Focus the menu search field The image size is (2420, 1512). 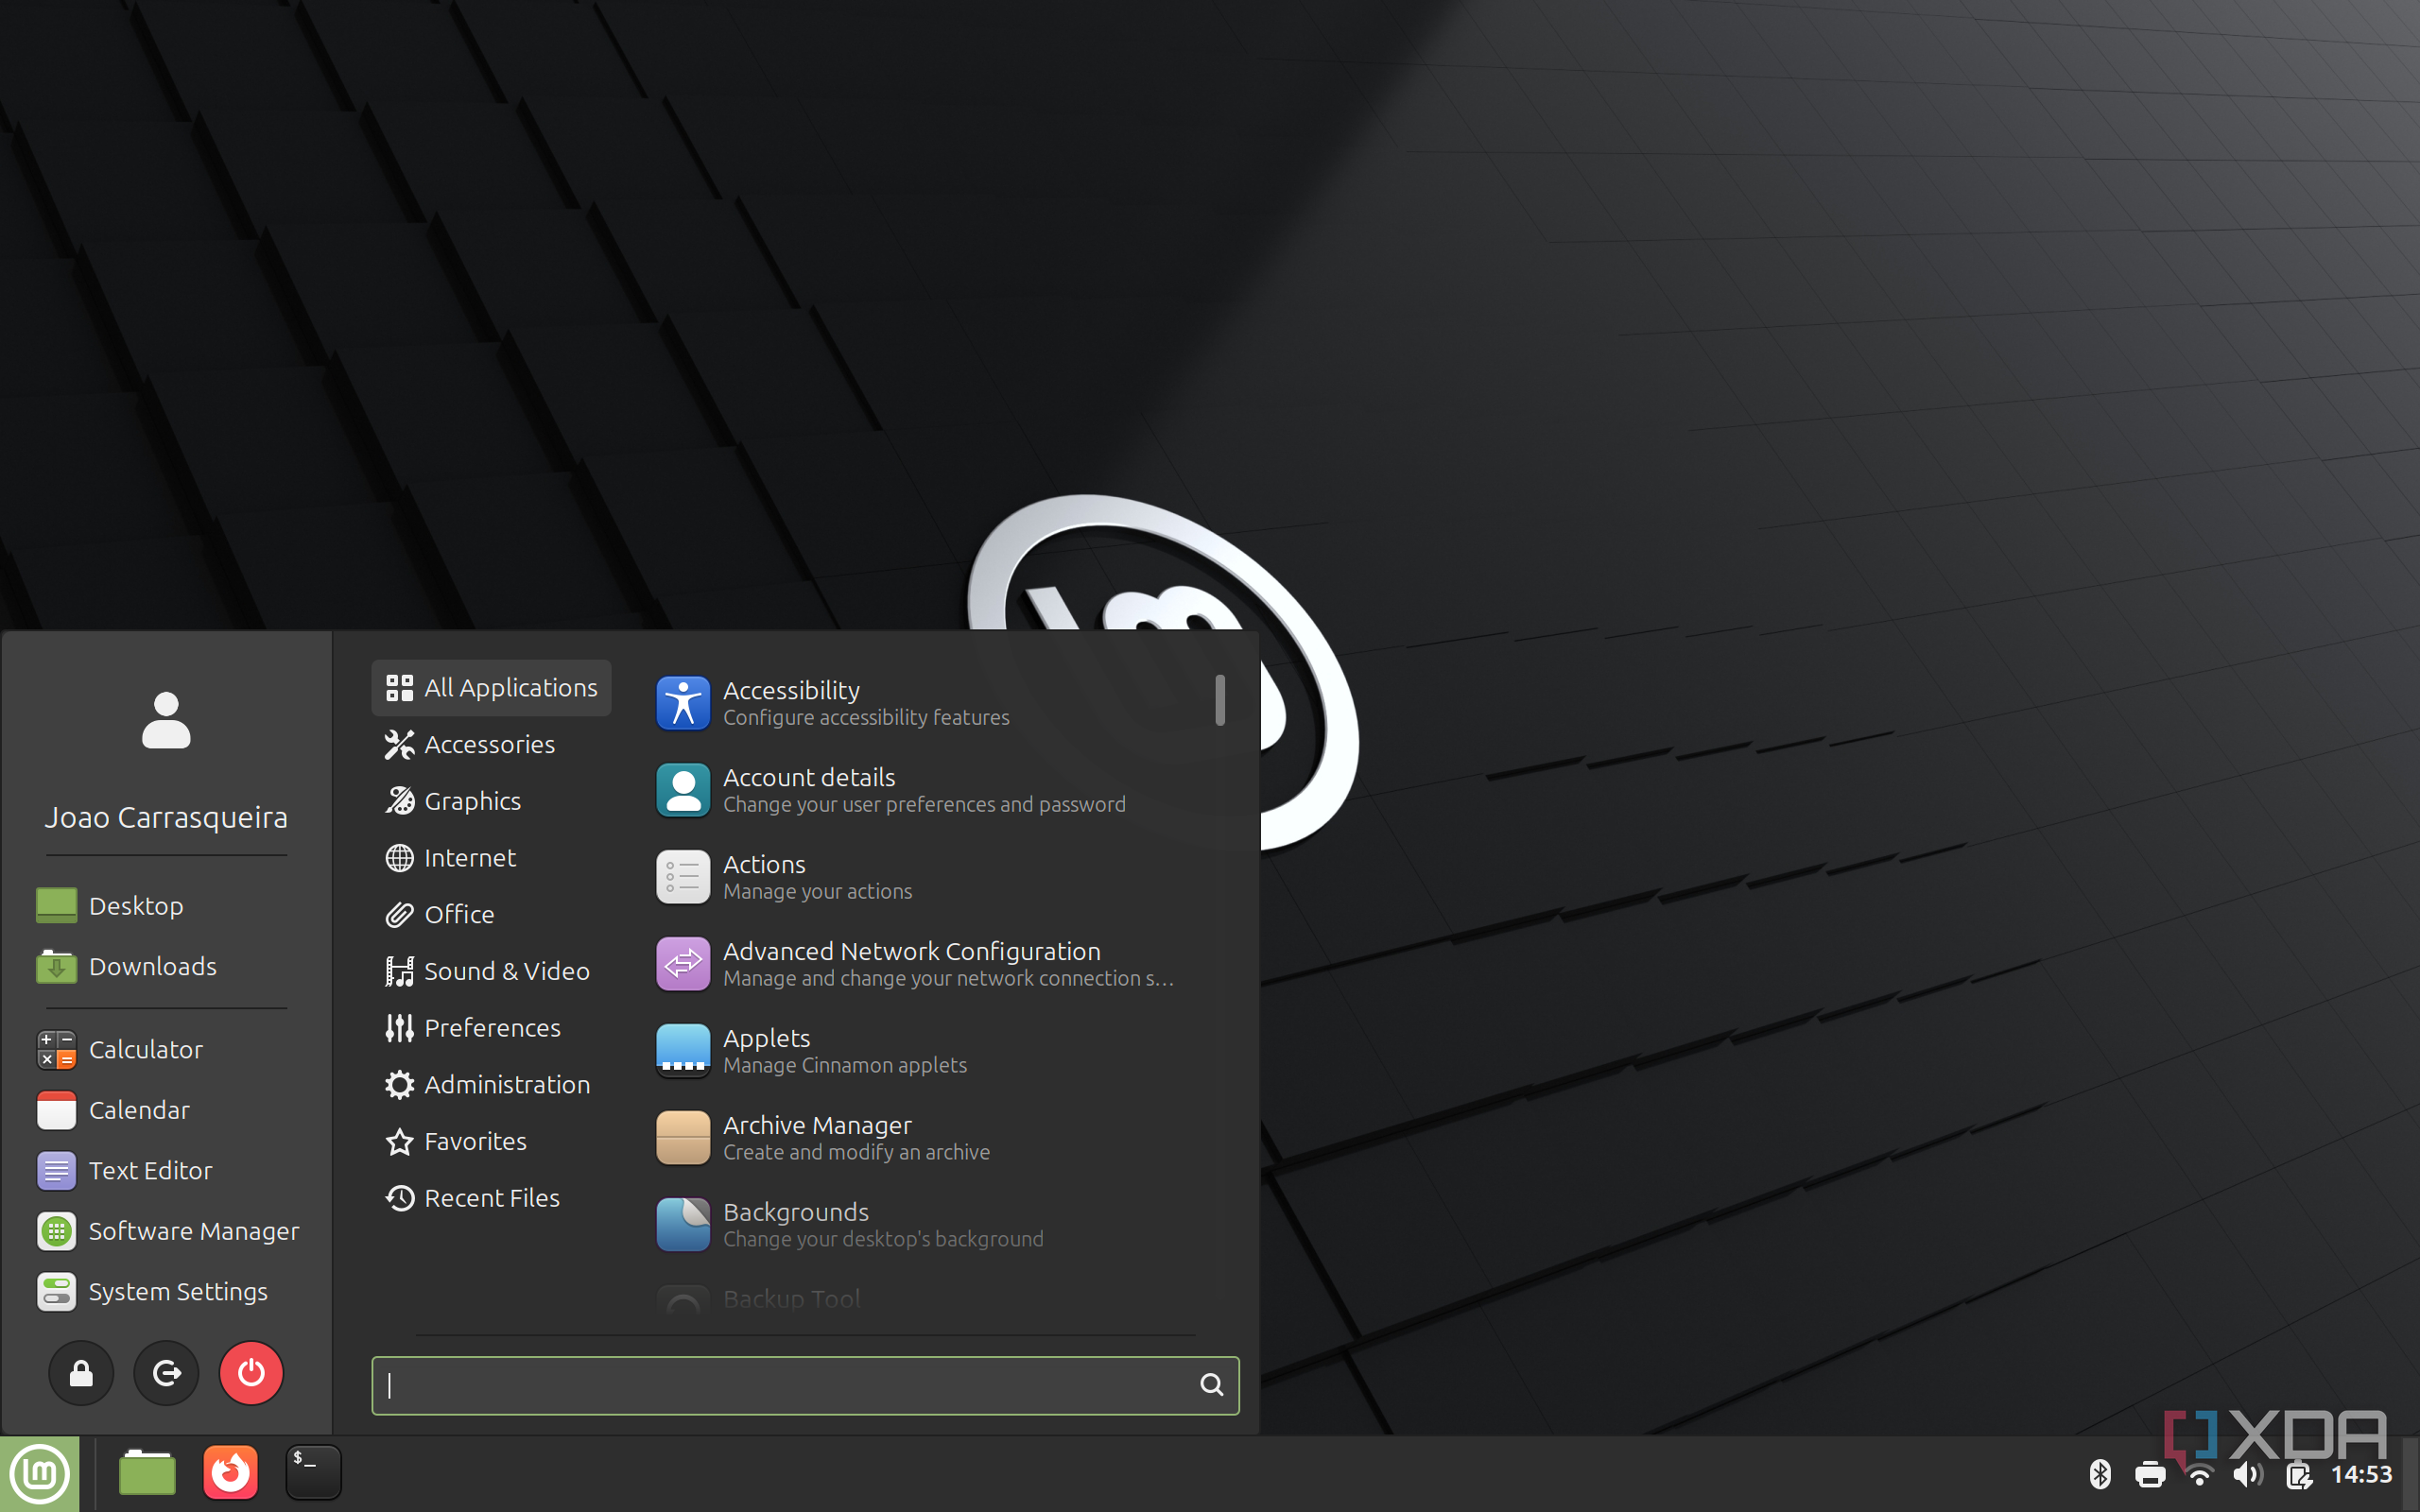coord(805,1385)
